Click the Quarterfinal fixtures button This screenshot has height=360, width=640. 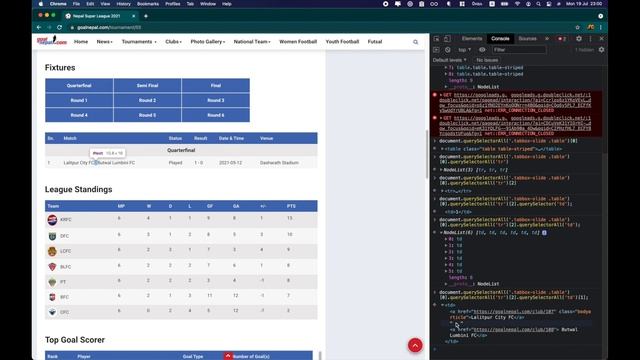(79, 86)
